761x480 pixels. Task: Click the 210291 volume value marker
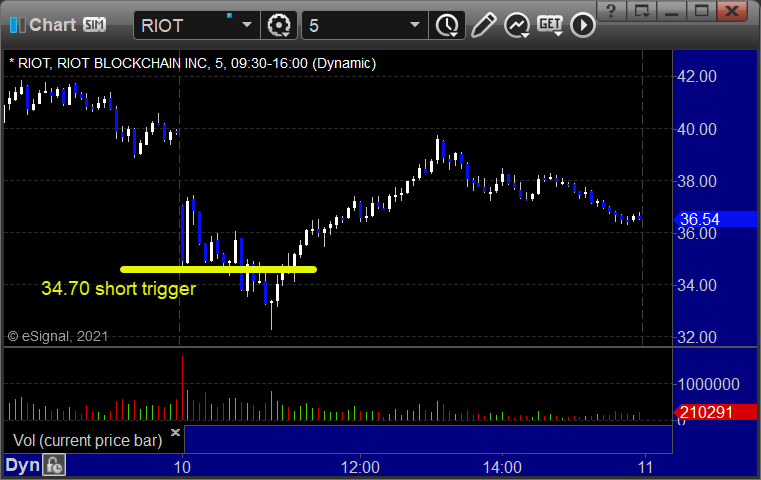[715, 412]
